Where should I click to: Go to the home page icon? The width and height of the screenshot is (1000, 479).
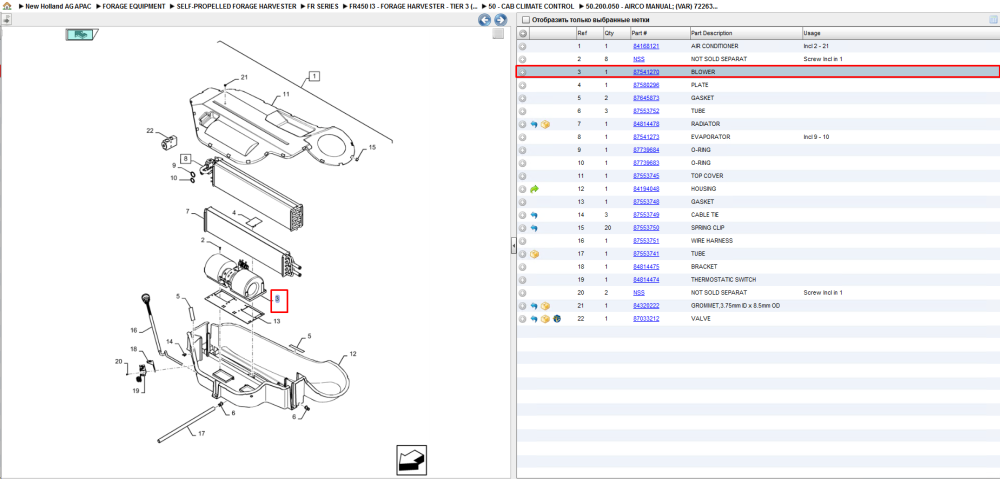[7, 6]
